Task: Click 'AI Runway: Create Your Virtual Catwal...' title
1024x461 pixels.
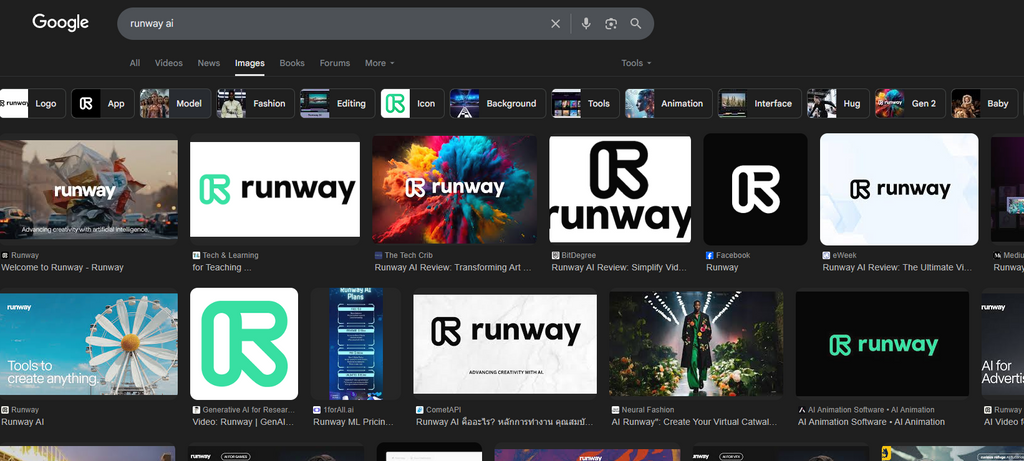Action: 694,422
